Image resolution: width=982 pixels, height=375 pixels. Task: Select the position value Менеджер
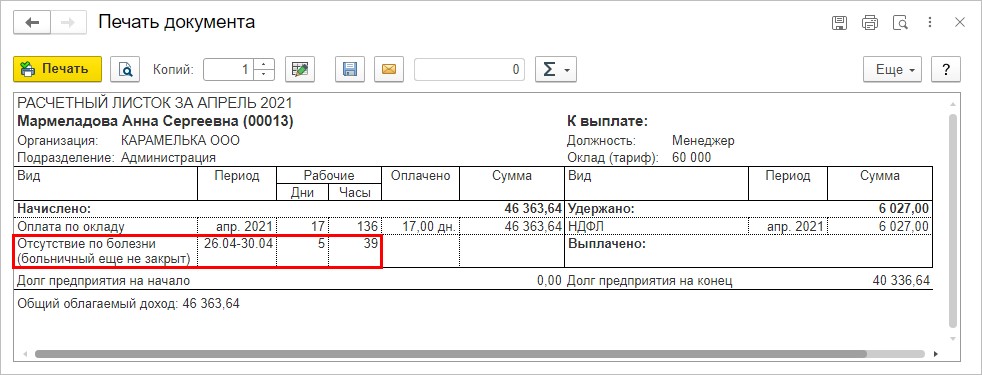(x=703, y=140)
